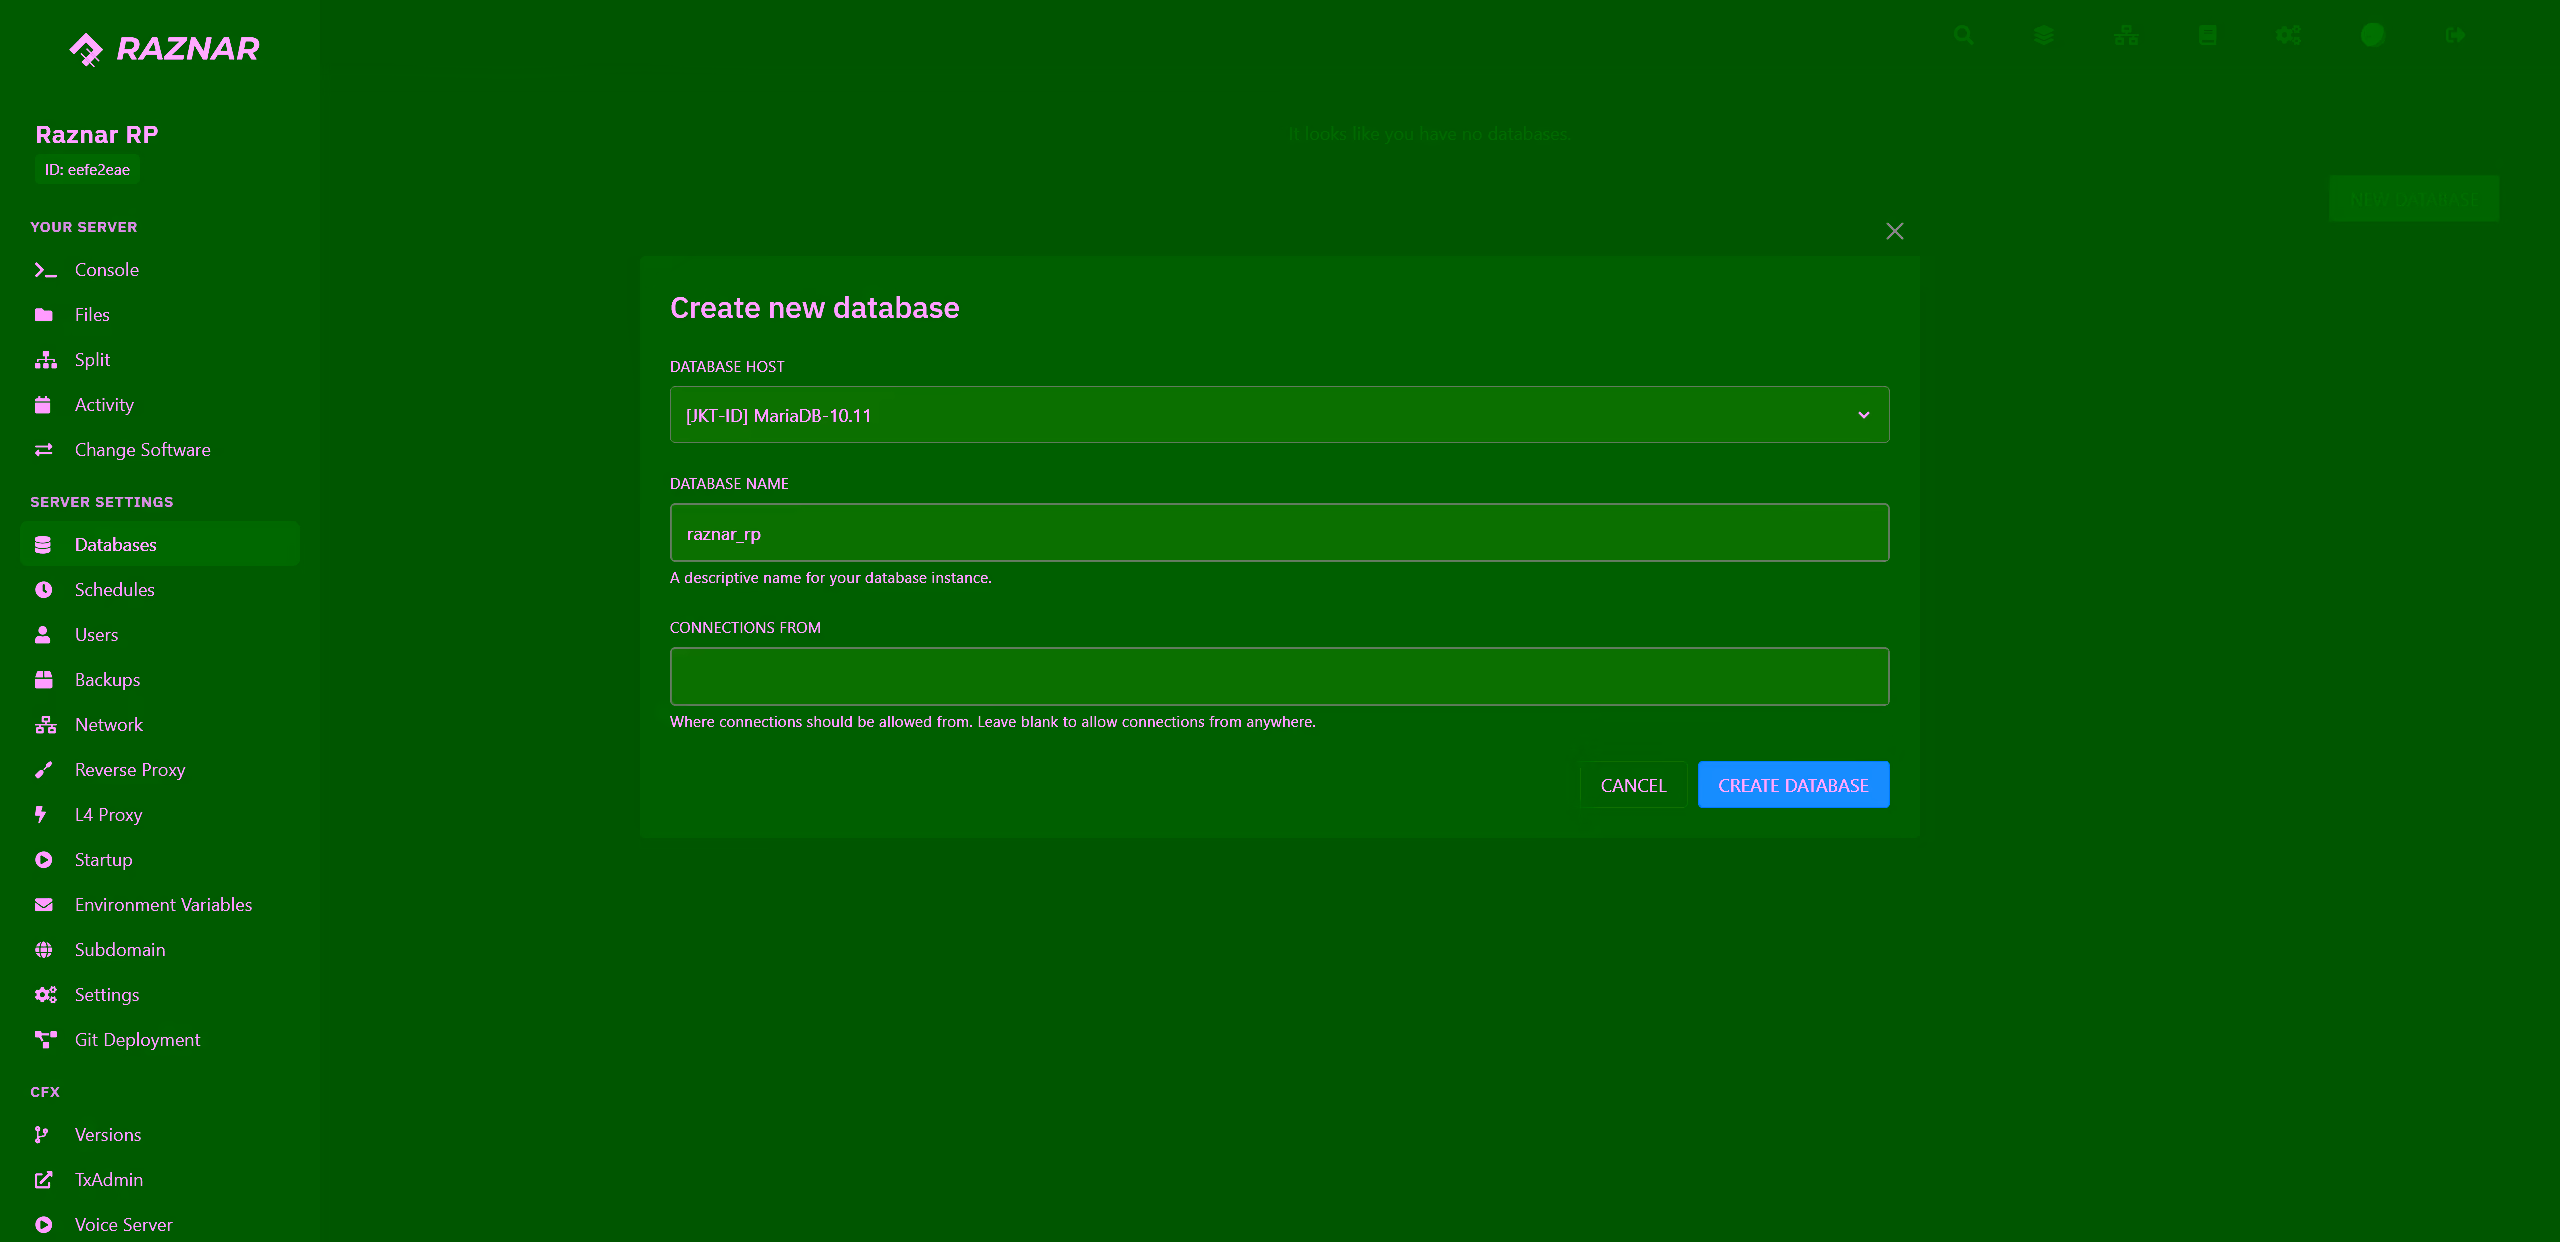Click the Reverse Proxy icon

pos(44,770)
